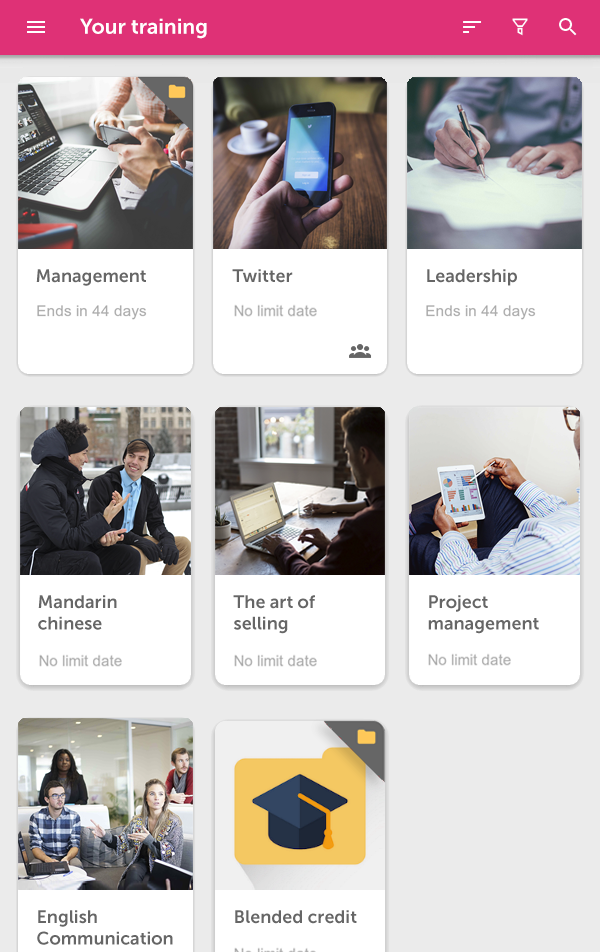Tap the search magnifier icon

coord(567,27)
